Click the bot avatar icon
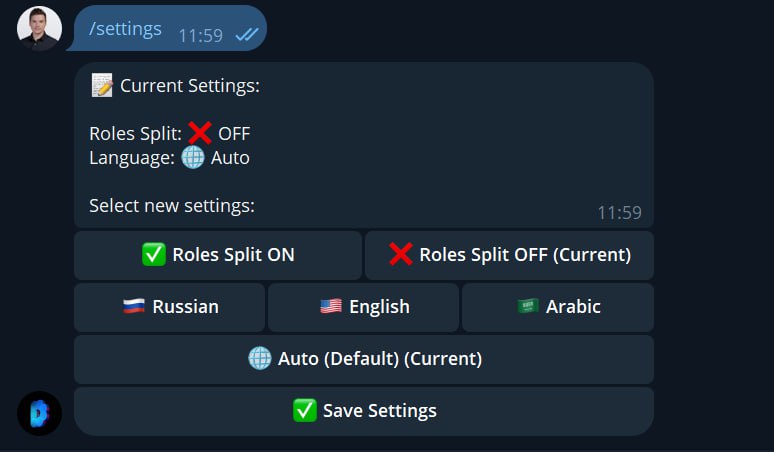Screen dimensions: 774x452 tap(39, 414)
